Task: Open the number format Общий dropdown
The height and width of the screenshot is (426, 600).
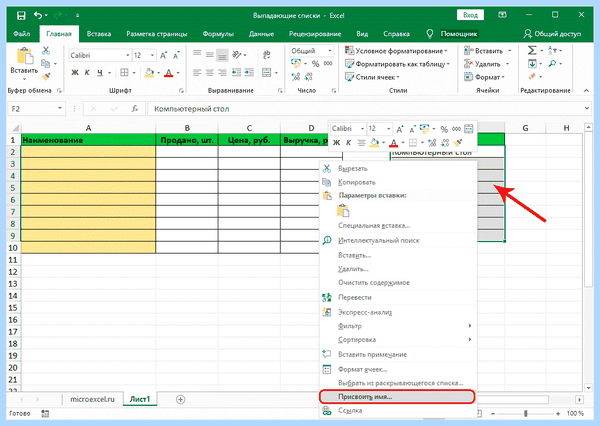Action: pos(329,51)
